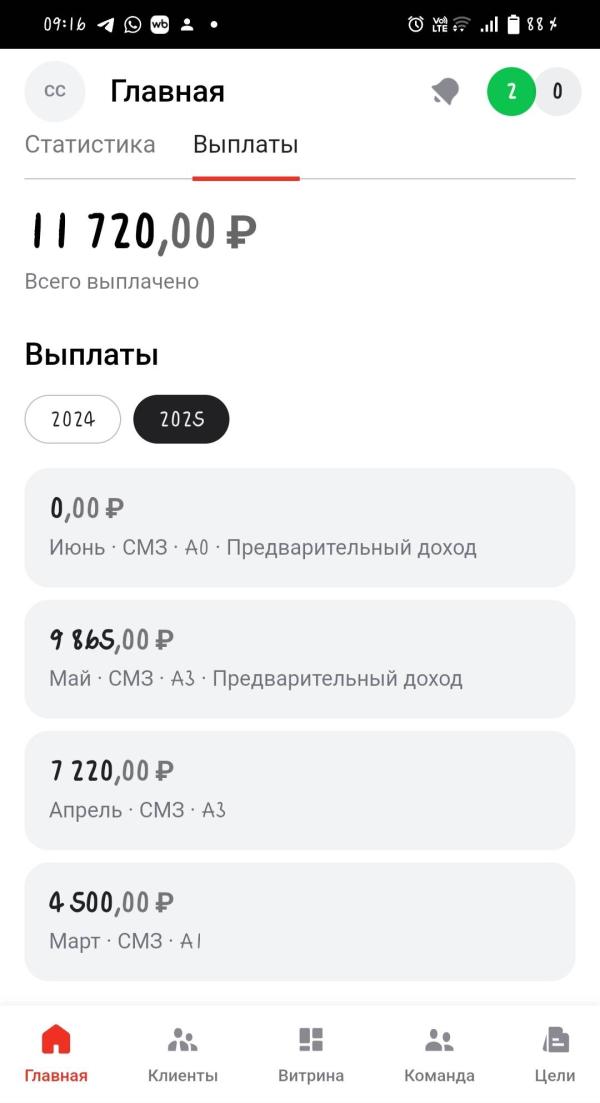The width and height of the screenshot is (600, 1103).
Task: Tap the green counter badge showing 2
Action: (x=511, y=91)
